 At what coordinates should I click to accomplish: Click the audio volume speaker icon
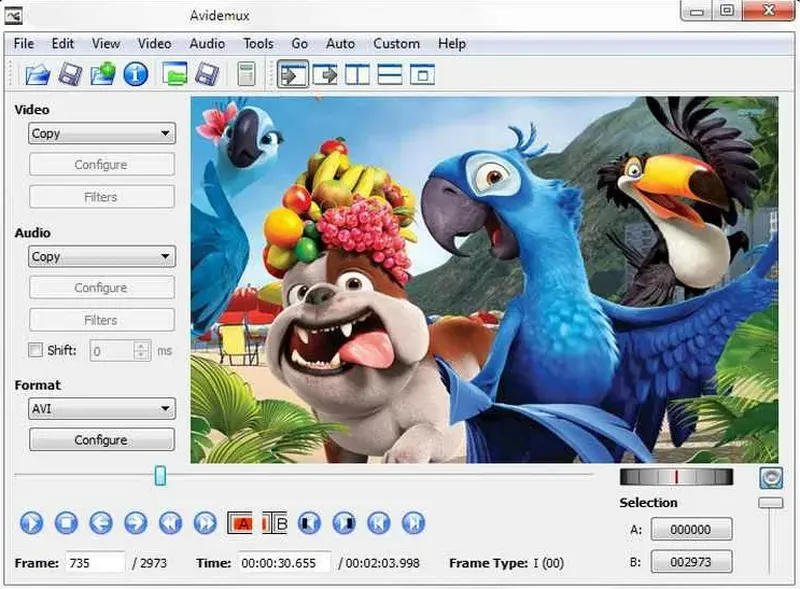point(770,478)
